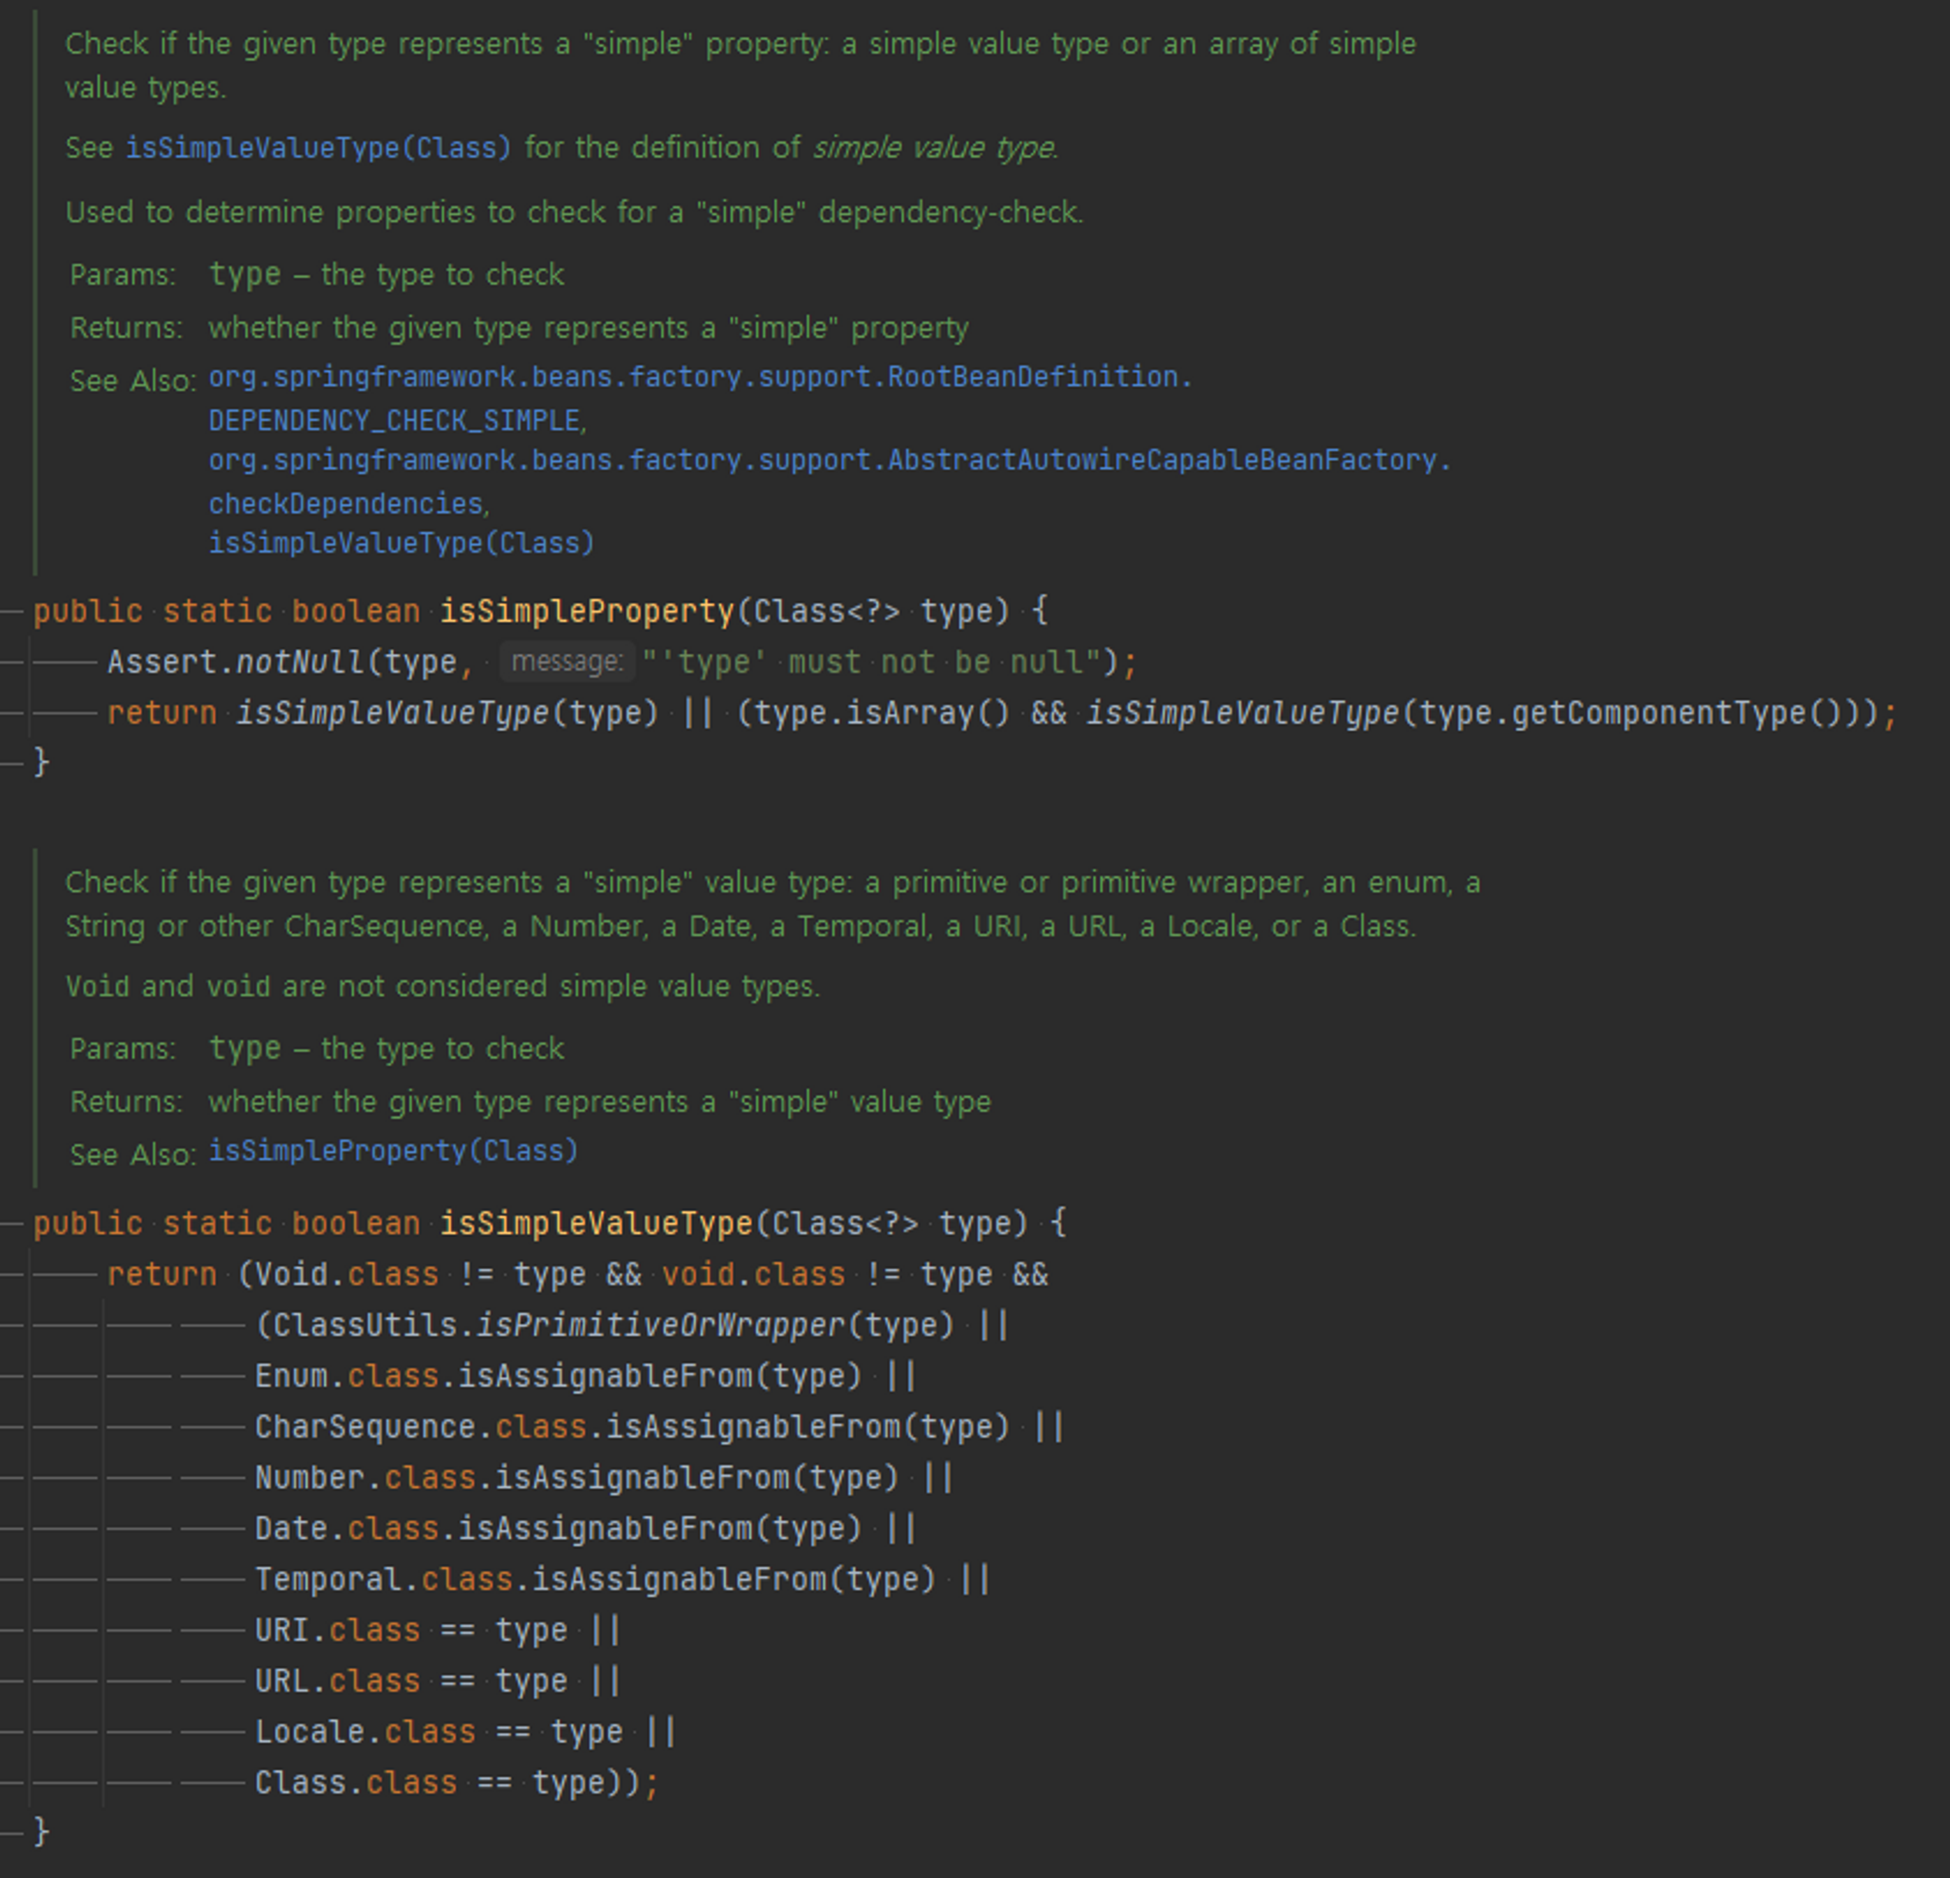Click the 'CharSequence' class reference
The height and width of the screenshot is (1878, 1950).
click(365, 1427)
